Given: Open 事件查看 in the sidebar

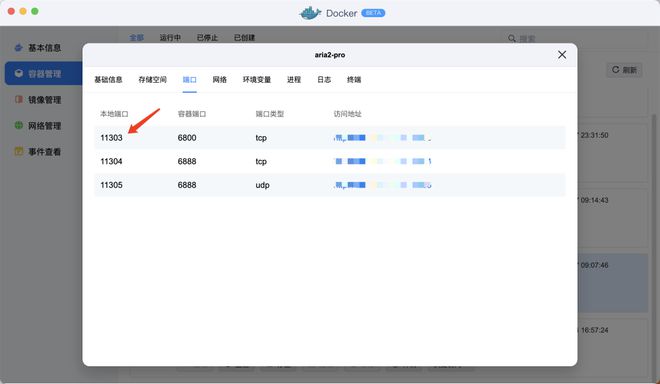Looking at the screenshot, I should tap(44, 152).
